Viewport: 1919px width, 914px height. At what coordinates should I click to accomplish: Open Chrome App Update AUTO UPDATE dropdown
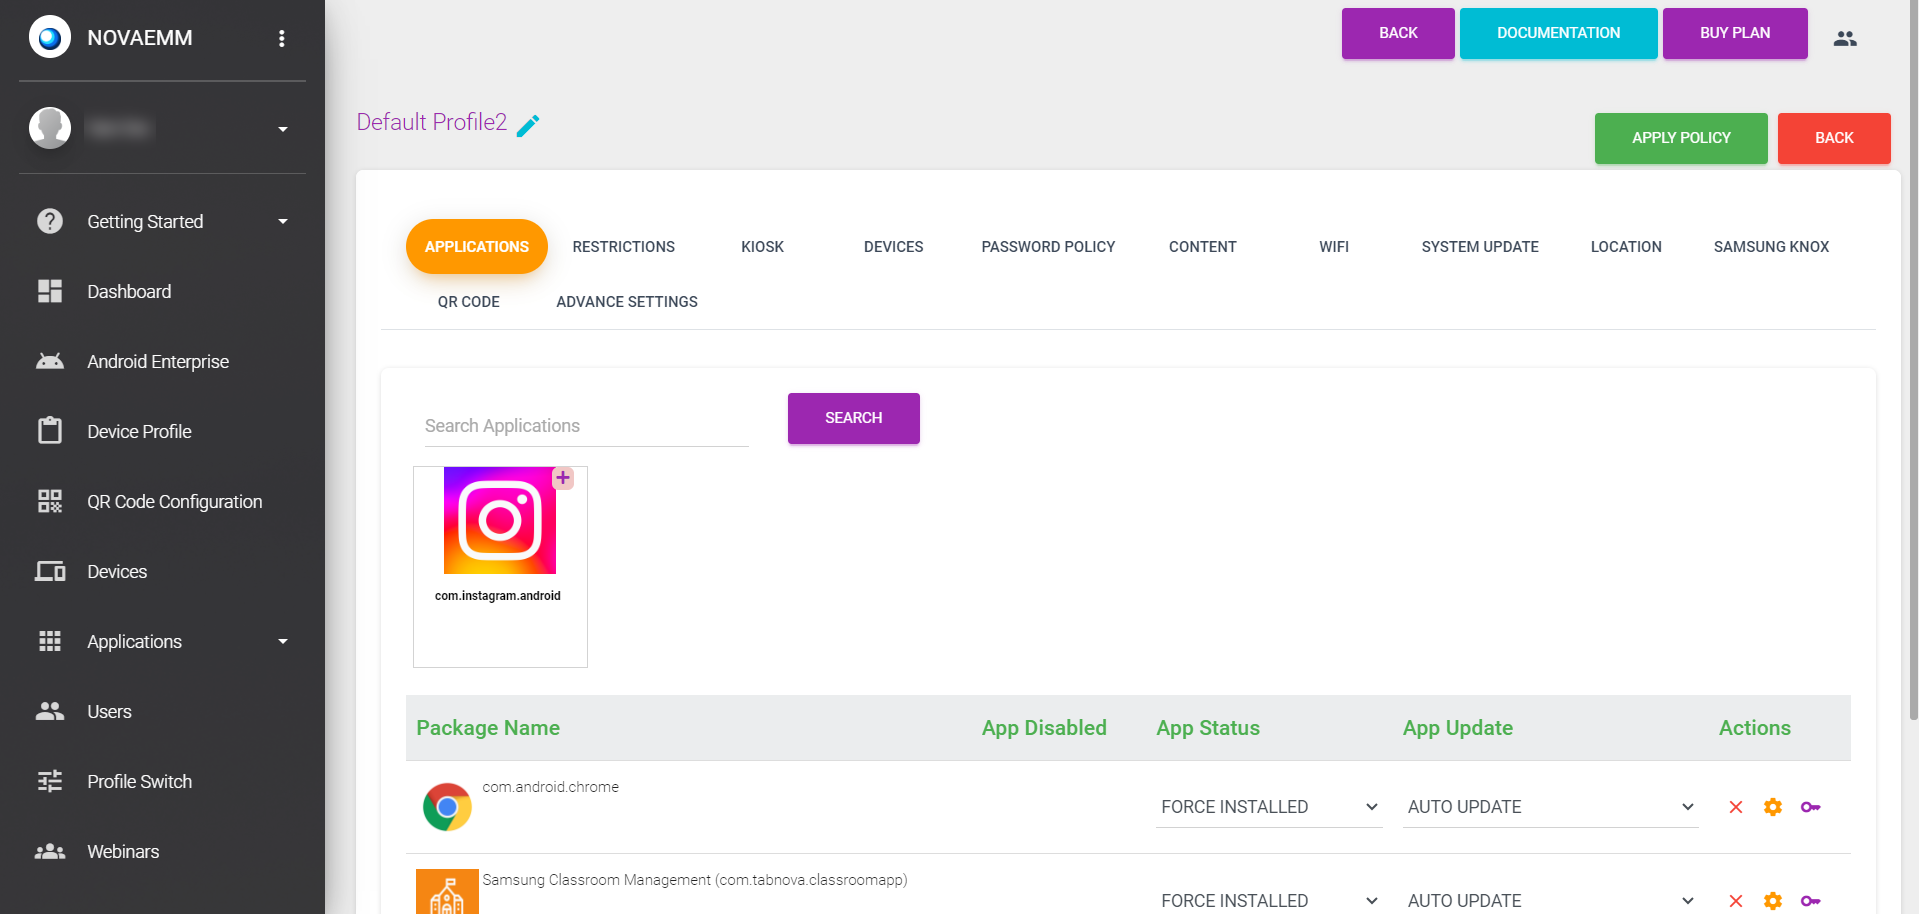coord(1550,807)
